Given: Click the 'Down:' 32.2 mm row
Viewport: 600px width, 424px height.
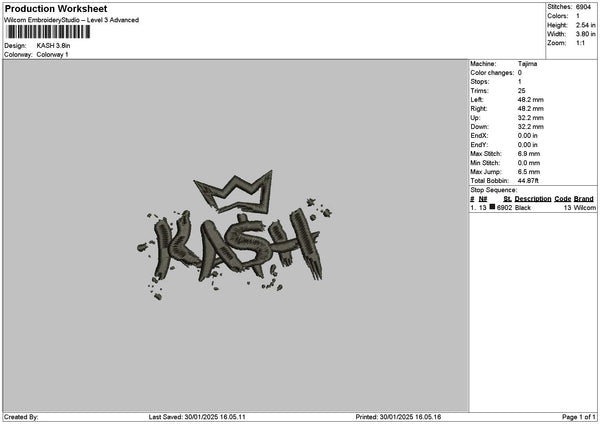Looking at the screenshot, I should click(507, 127).
